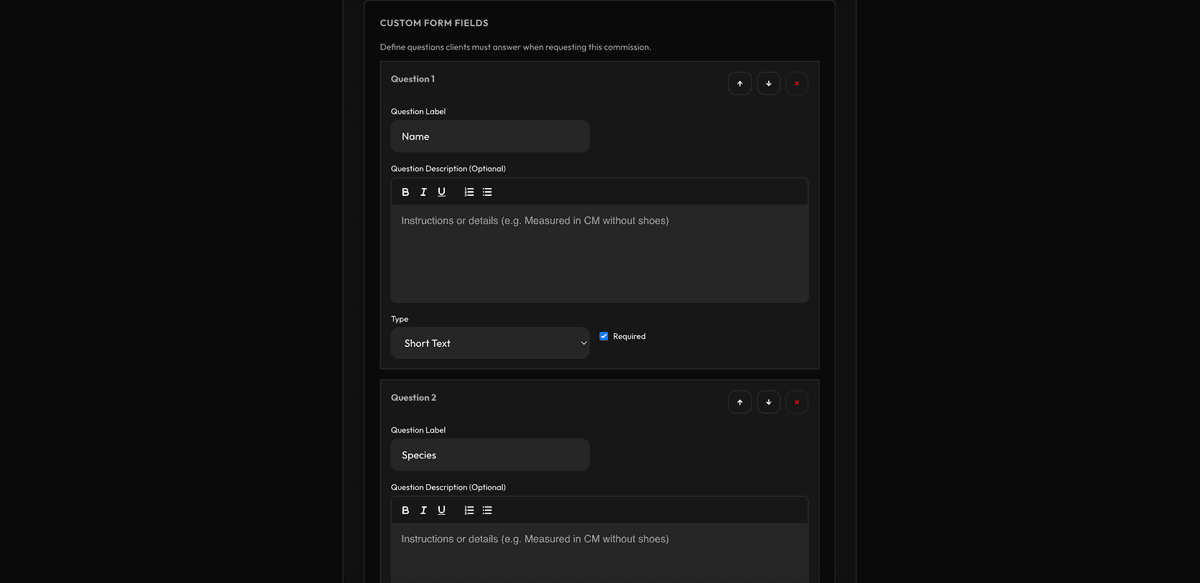Apply bold formatting in Question 1 description toolbar
The width and height of the screenshot is (1200, 583).
point(405,191)
